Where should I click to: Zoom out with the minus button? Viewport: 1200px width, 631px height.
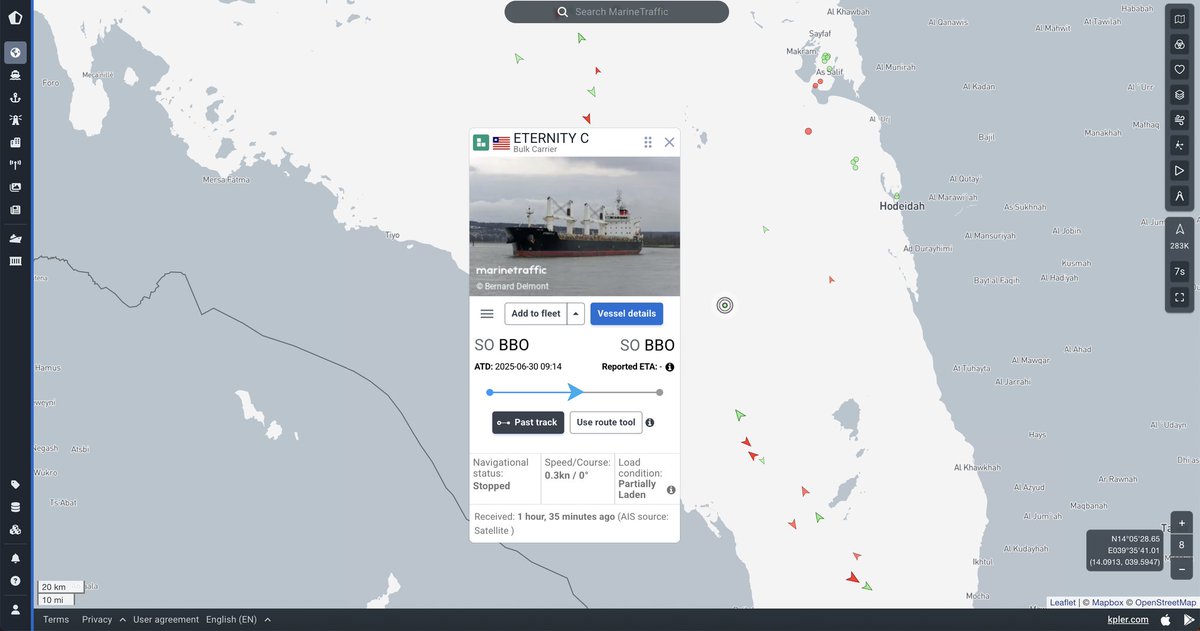tap(1181, 569)
